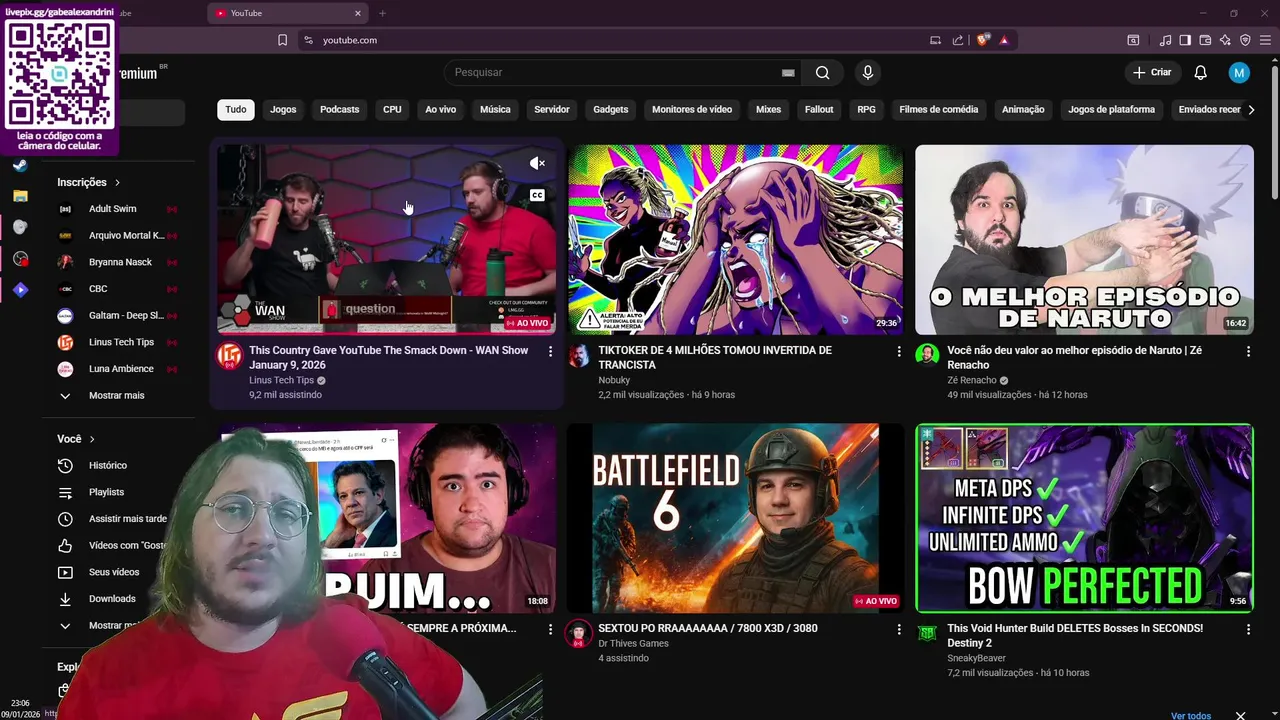The image size is (1280, 720).
Task: Open the on-screen keyboard icon in search box
Action: coord(788,72)
